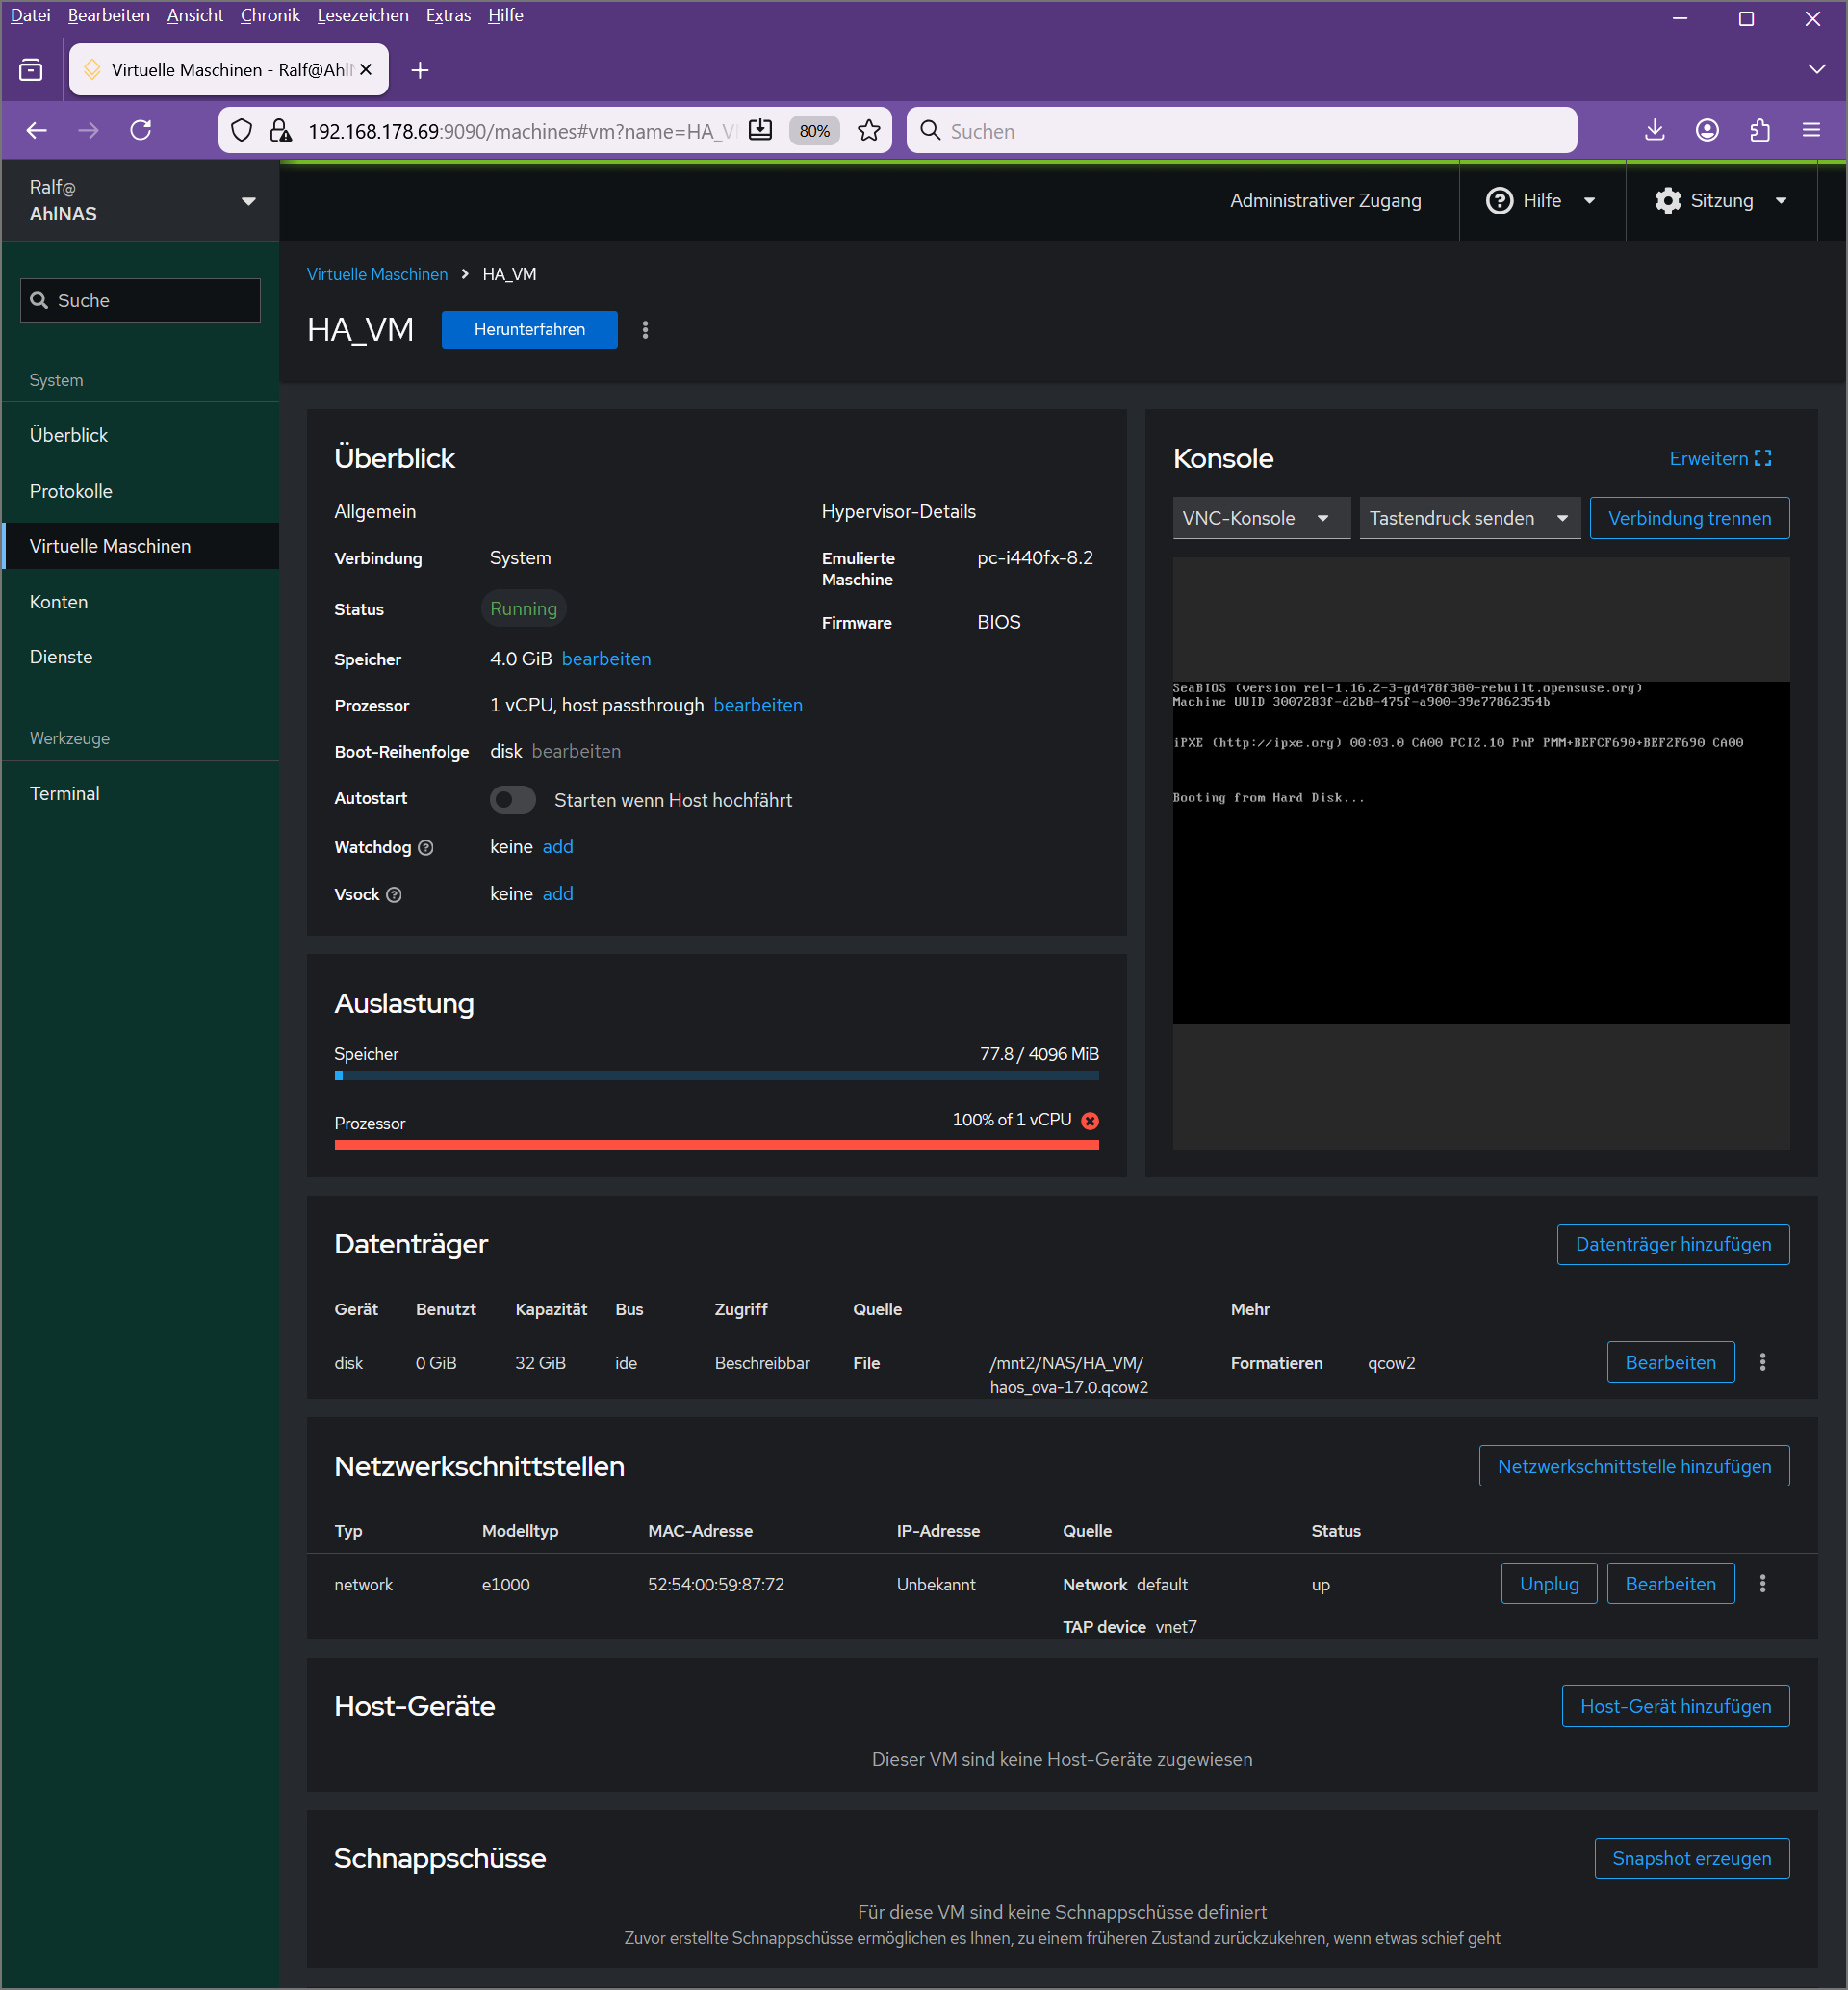Click the sidebar Suche input field

point(141,301)
